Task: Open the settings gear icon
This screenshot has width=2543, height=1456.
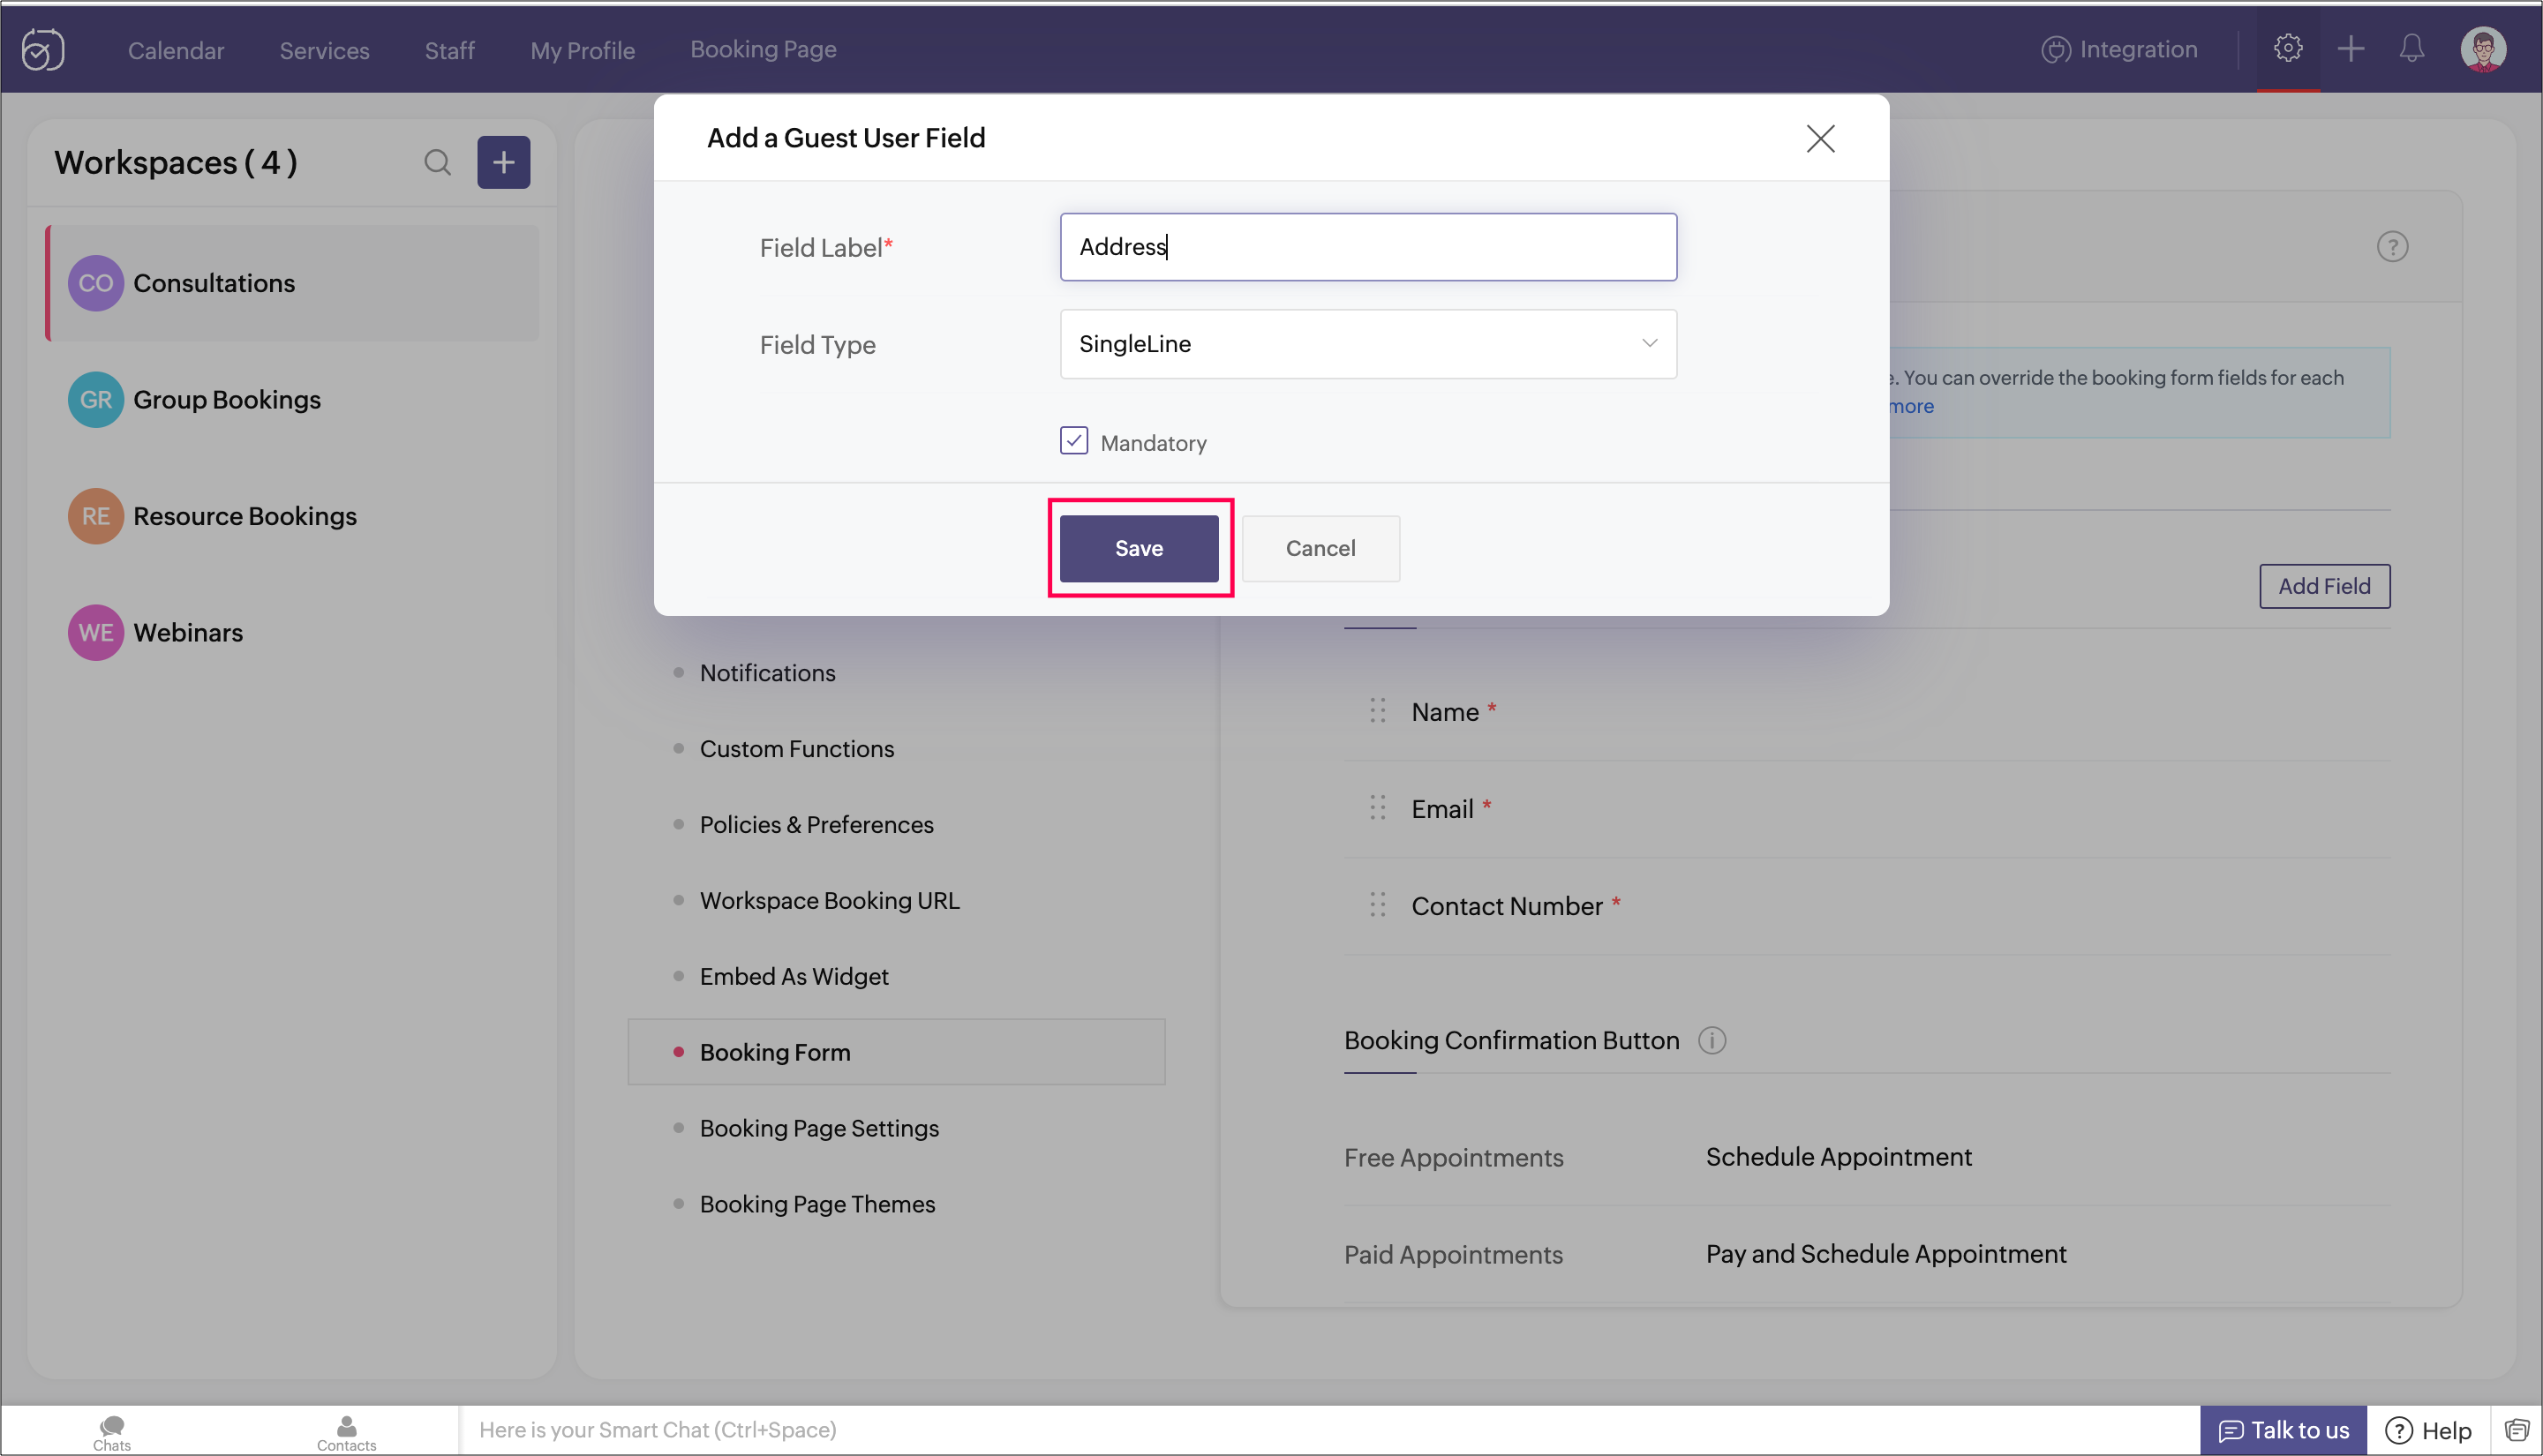Action: pyautogui.click(x=2287, y=48)
